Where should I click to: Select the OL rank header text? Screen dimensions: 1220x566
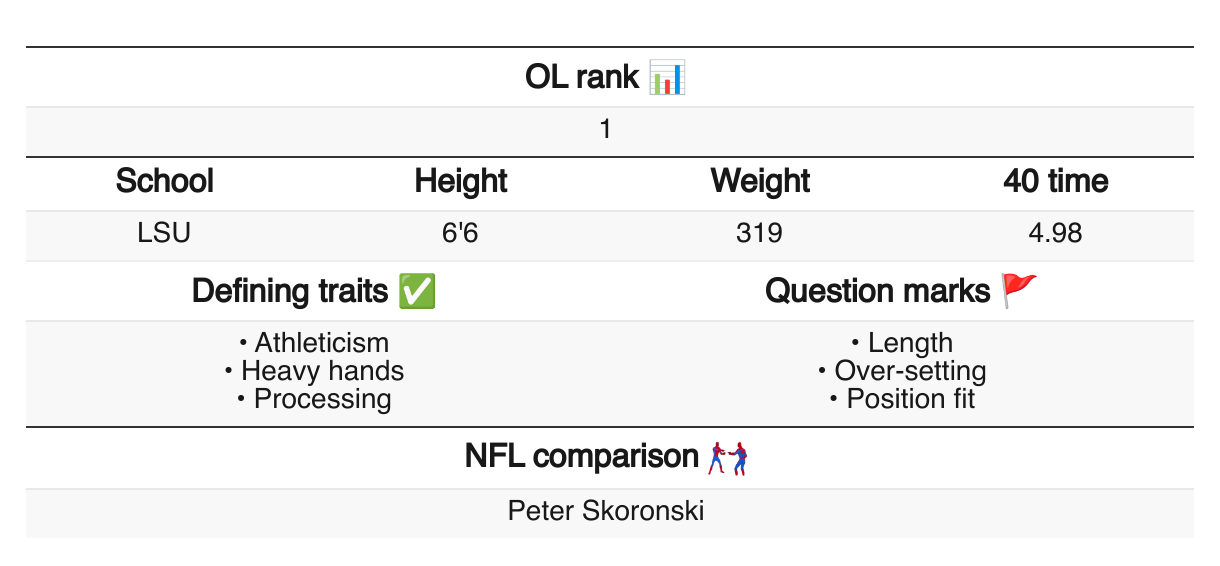click(581, 77)
